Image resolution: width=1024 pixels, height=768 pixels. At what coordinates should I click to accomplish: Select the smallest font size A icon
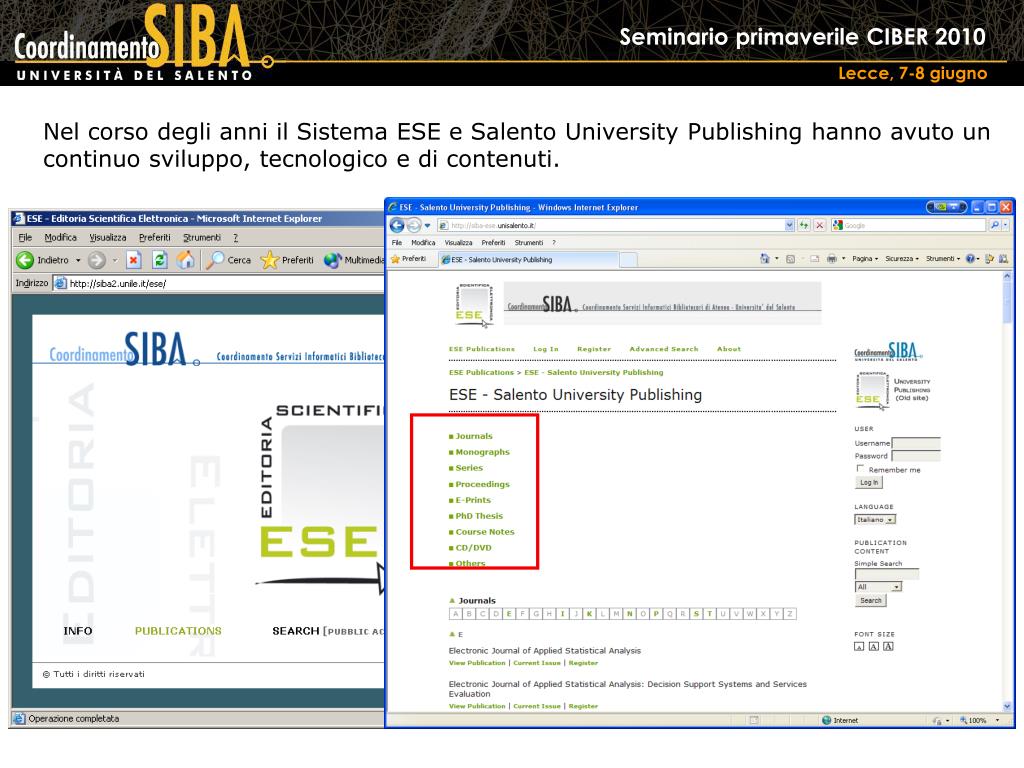click(859, 647)
